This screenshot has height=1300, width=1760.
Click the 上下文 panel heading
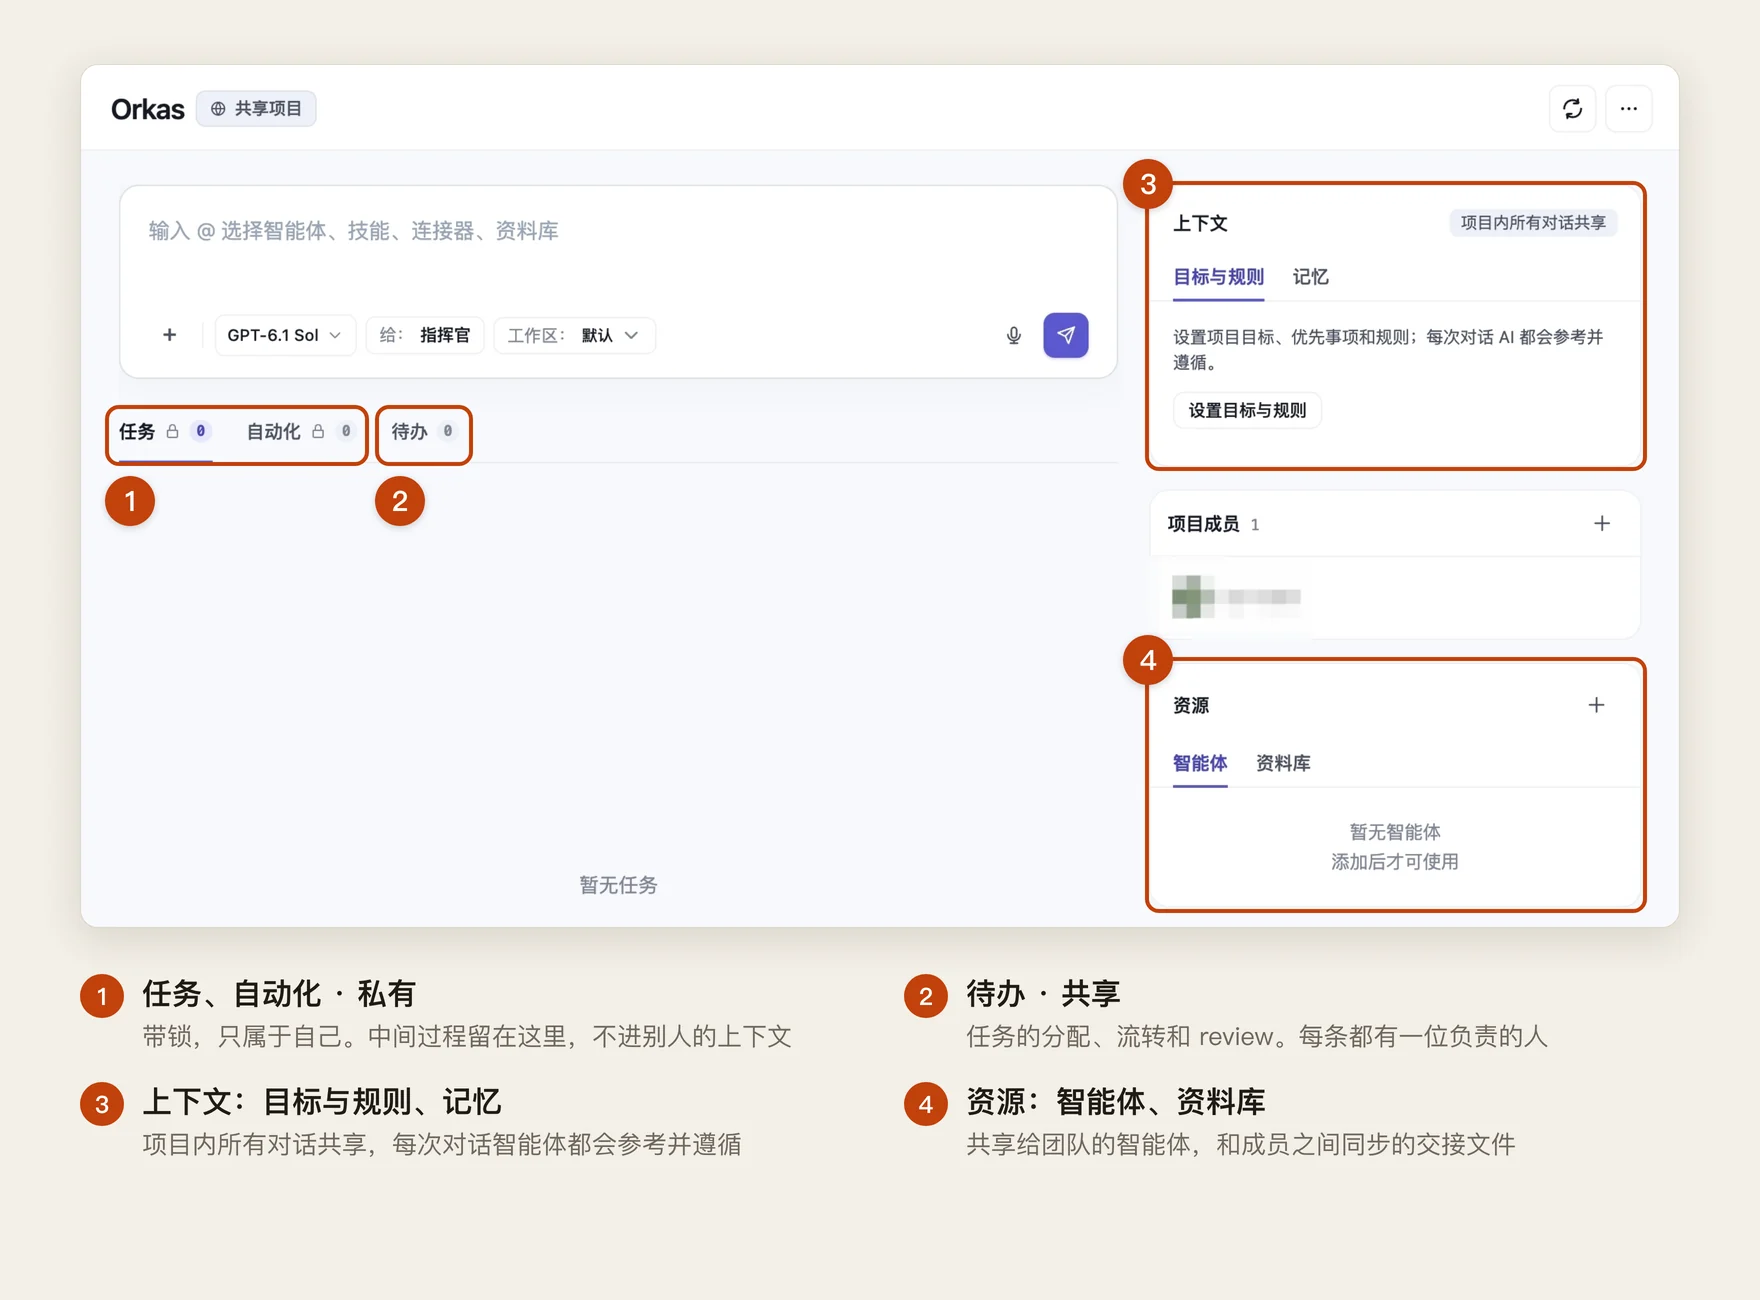click(1200, 223)
